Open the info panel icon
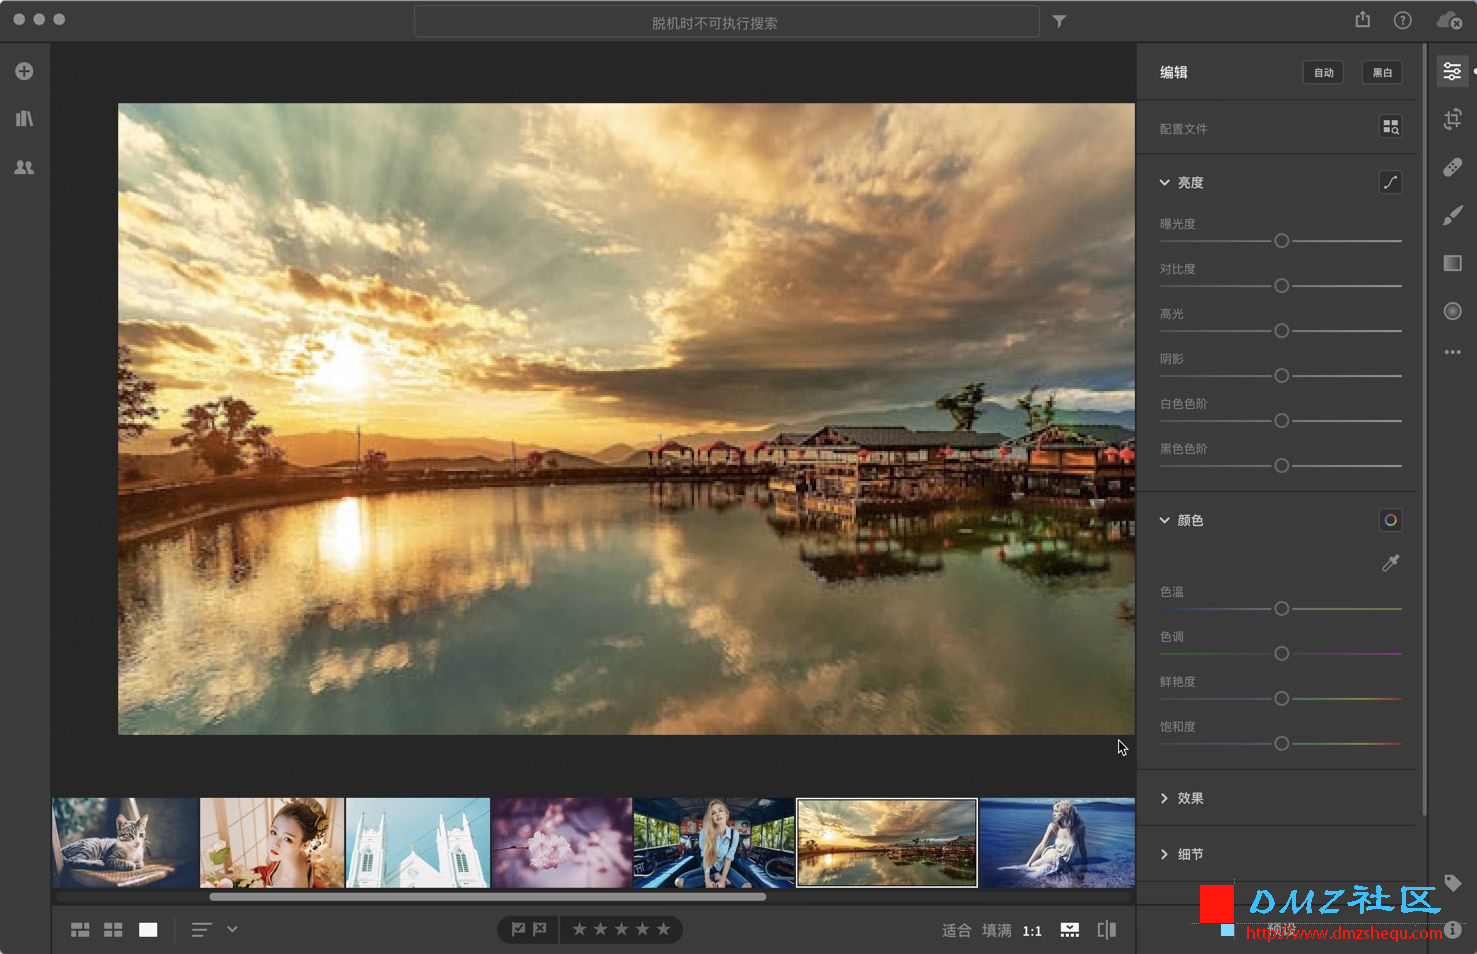This screenshot has width=1477, height=954. [1453, 929]
